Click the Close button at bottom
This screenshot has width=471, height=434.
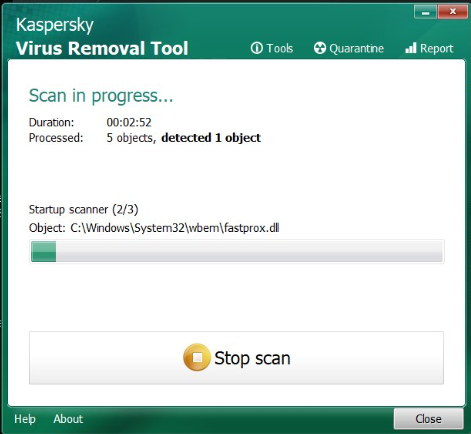coord(428,419)
